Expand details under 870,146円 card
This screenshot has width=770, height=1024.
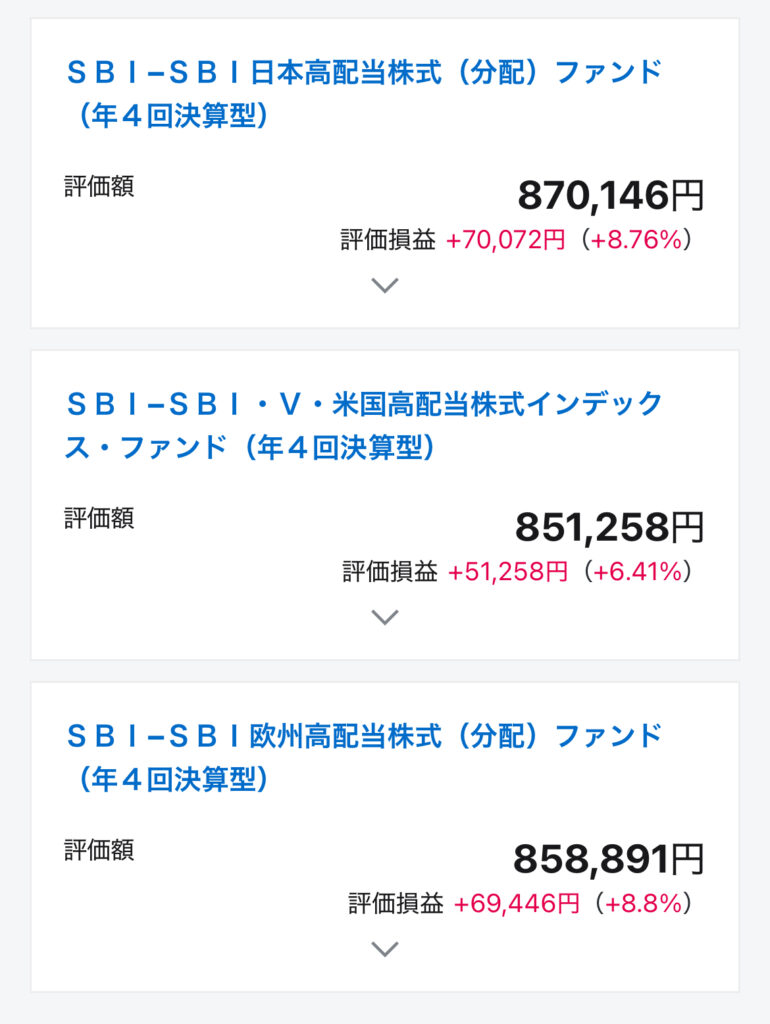pyautogui.click(x=385, y=285)
